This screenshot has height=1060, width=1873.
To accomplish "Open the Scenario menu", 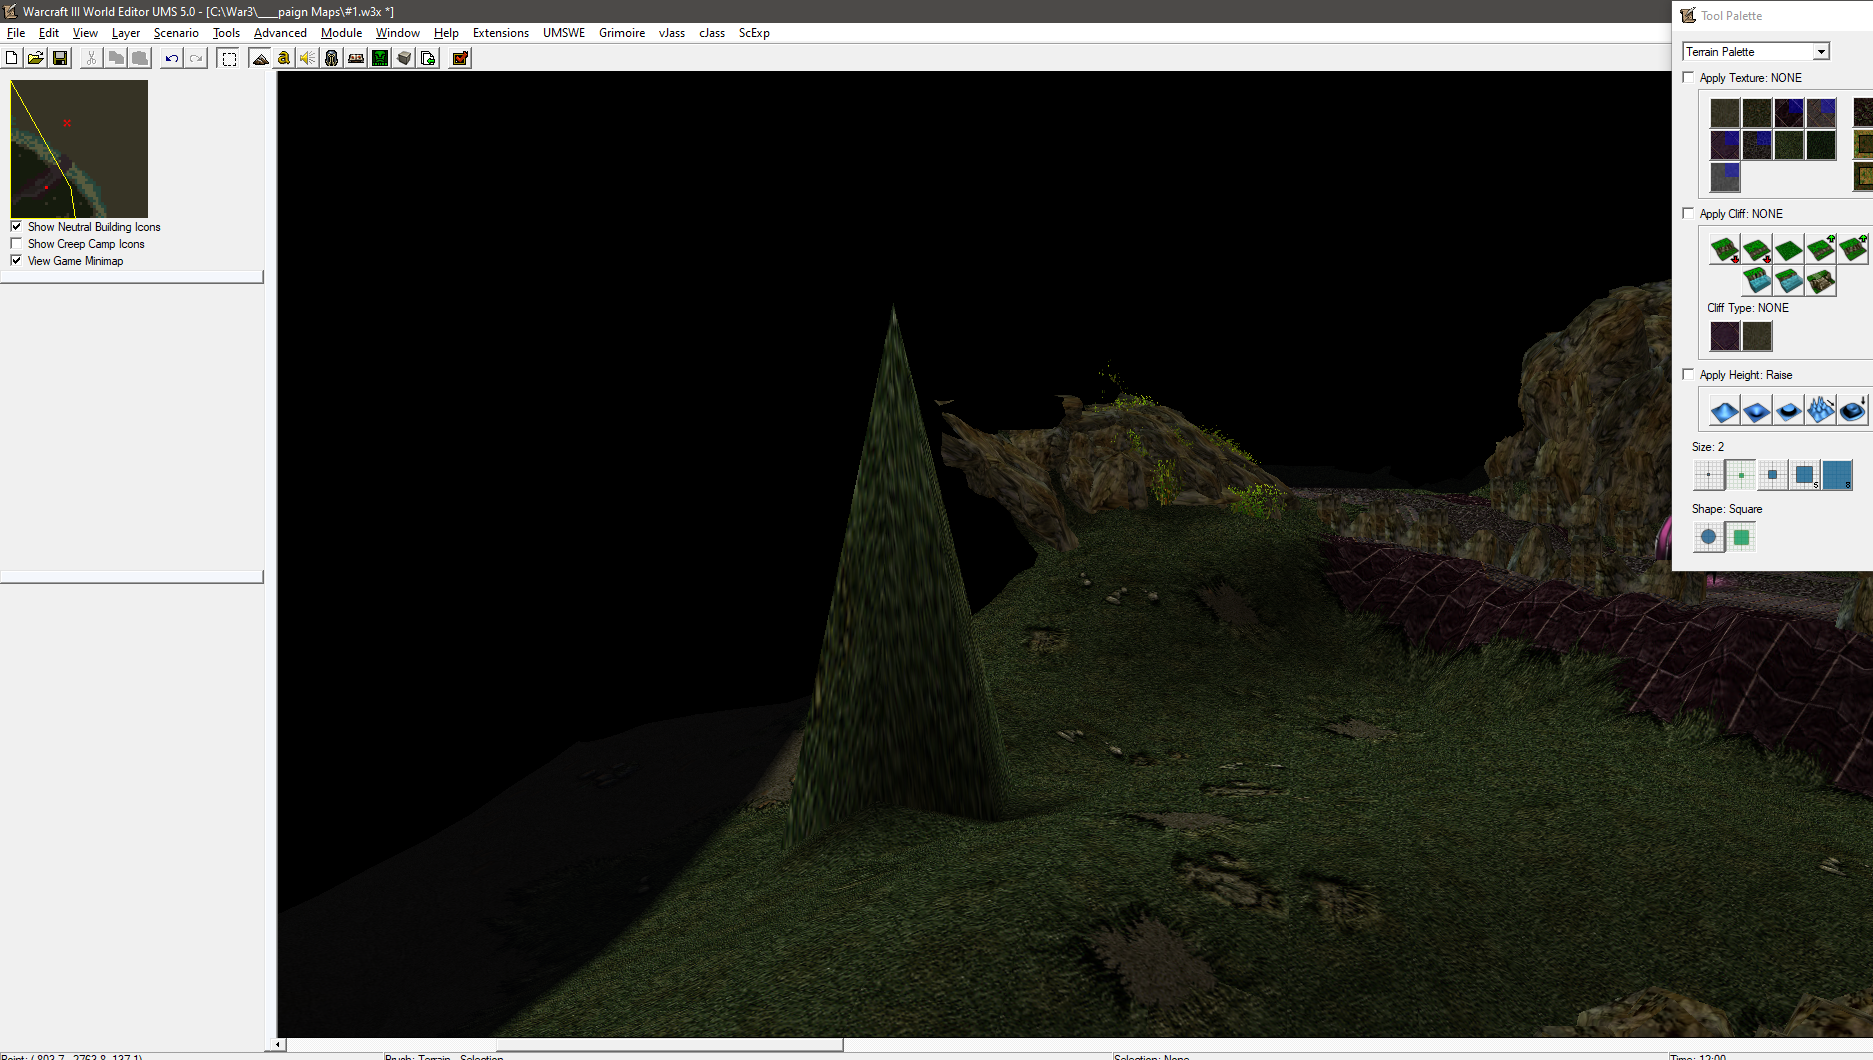I will 176,33.
